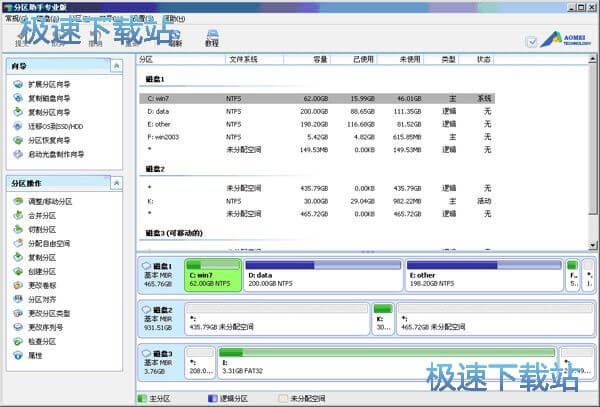Select the 435.79GB unallocated row in list
Screen dimensions: 600x407
point(317,188)
